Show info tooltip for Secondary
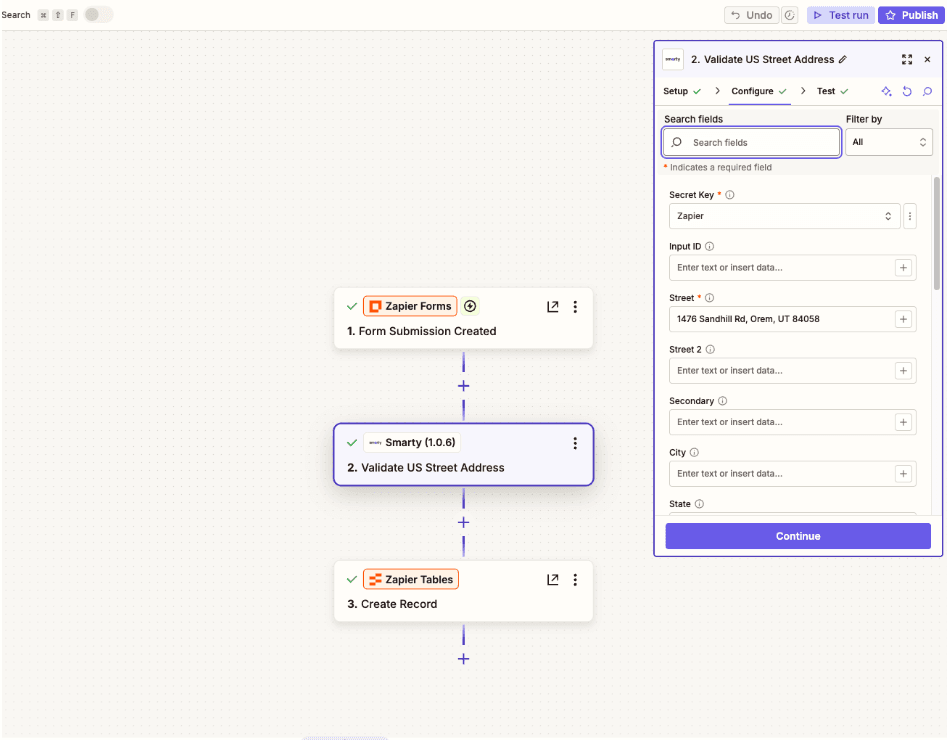The image size is (947, 740). pos(722,401)
